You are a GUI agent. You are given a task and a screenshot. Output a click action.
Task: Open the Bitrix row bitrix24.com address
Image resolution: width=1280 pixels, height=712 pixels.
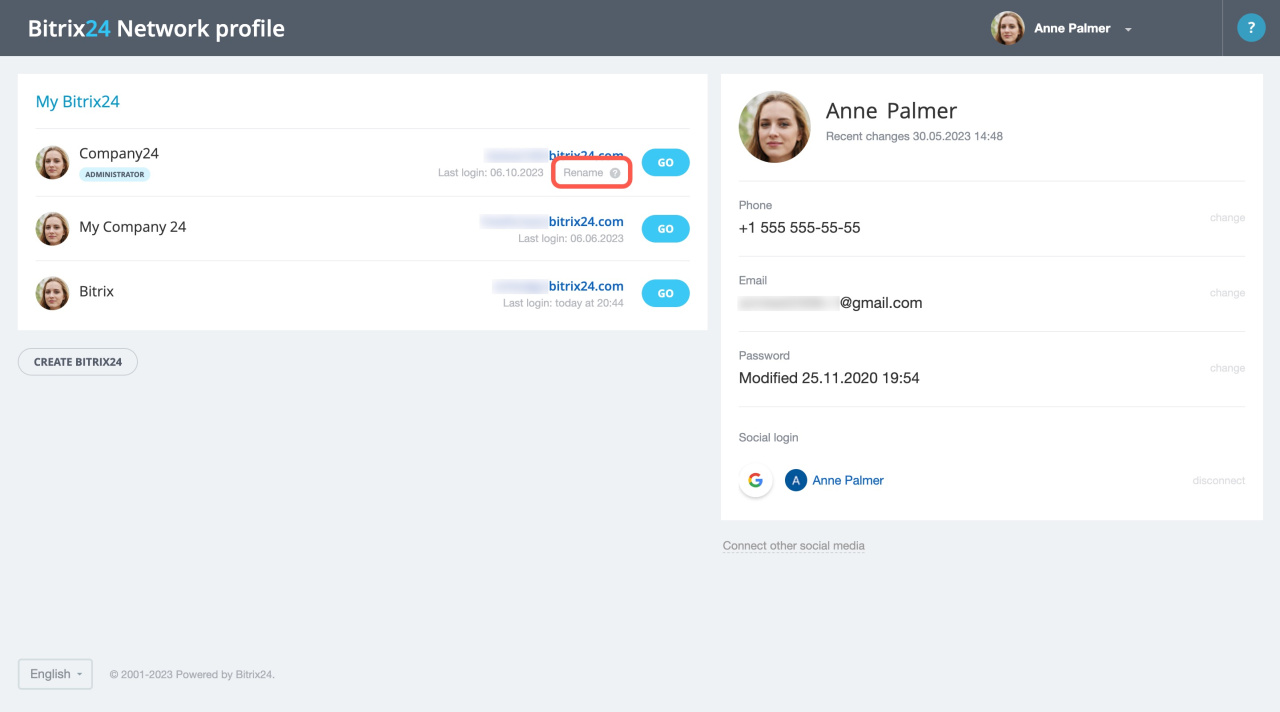[x=558, y=287]
